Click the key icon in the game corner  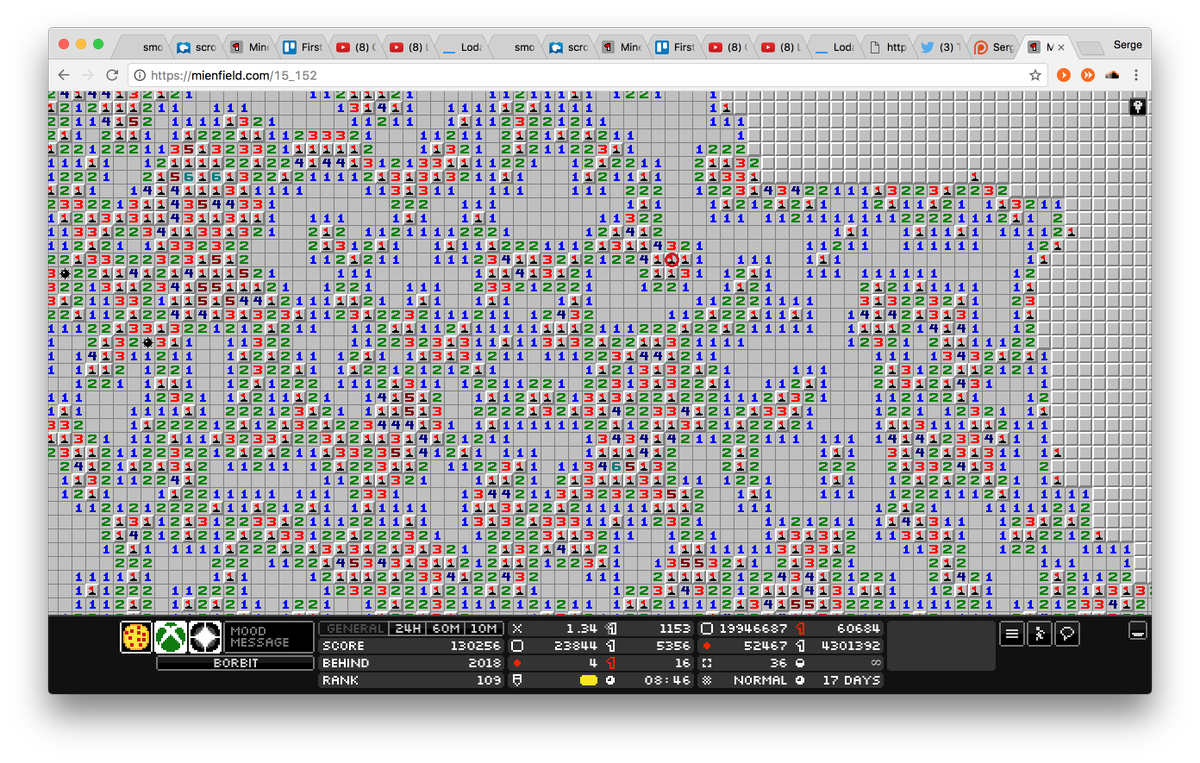(1138, 106)
